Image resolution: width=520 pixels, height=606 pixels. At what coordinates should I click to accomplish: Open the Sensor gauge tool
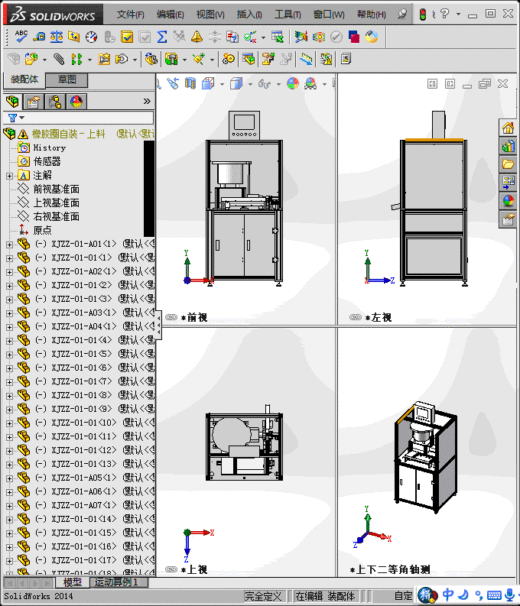pyautogui.click(x=92, y=37)
